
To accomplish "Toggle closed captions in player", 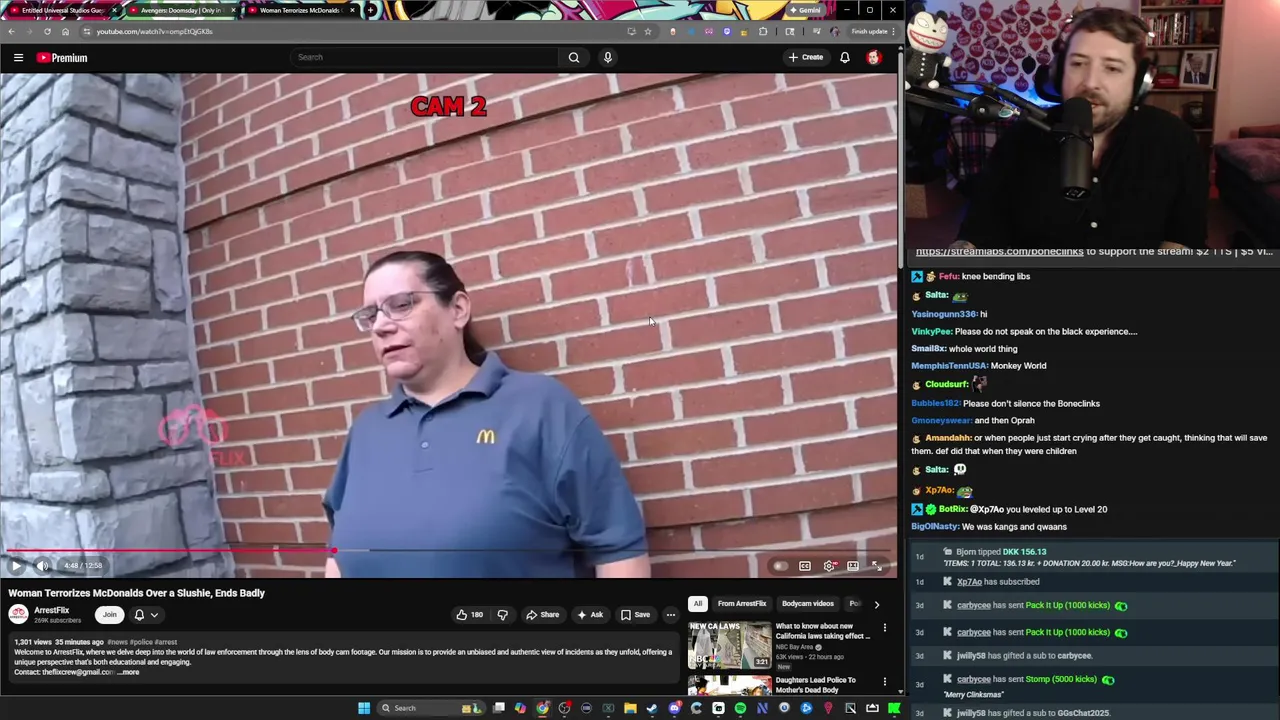I will (x=804, y=566).
